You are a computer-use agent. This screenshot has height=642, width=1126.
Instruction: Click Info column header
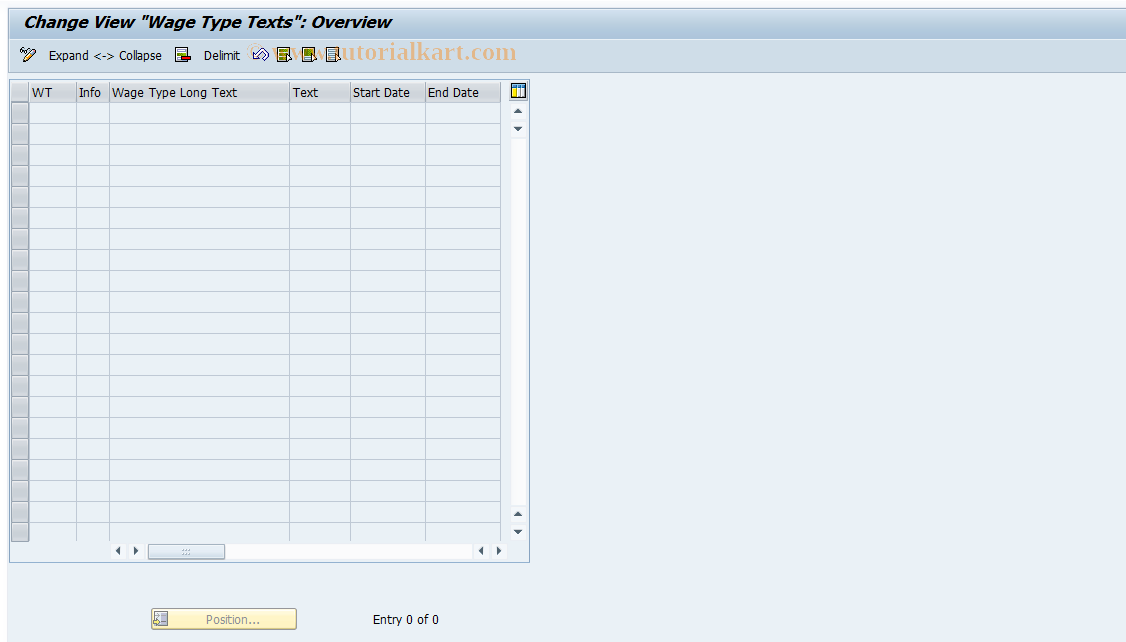click(x=93, y=93)
